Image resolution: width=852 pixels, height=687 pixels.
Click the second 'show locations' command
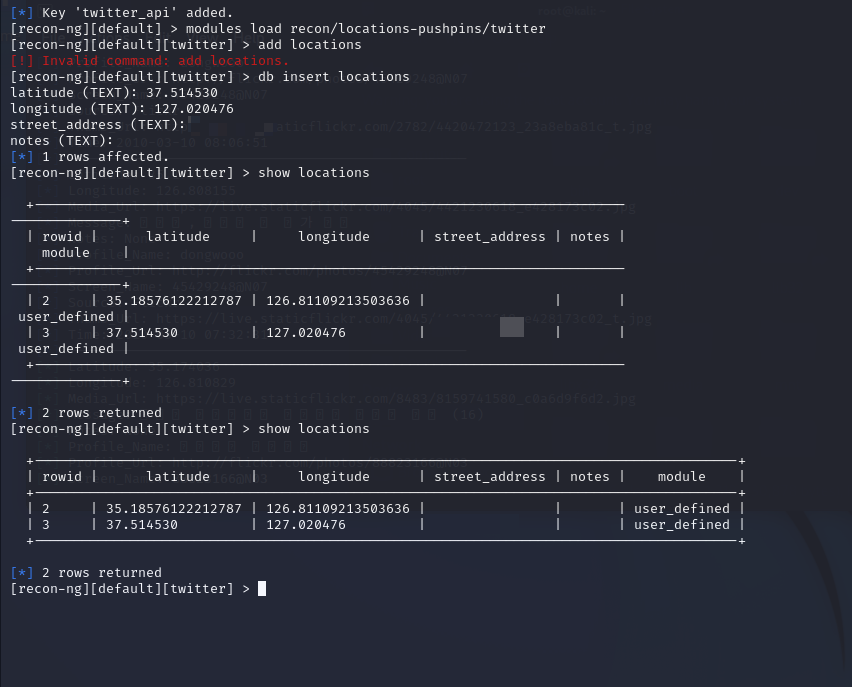click(314, 429)
